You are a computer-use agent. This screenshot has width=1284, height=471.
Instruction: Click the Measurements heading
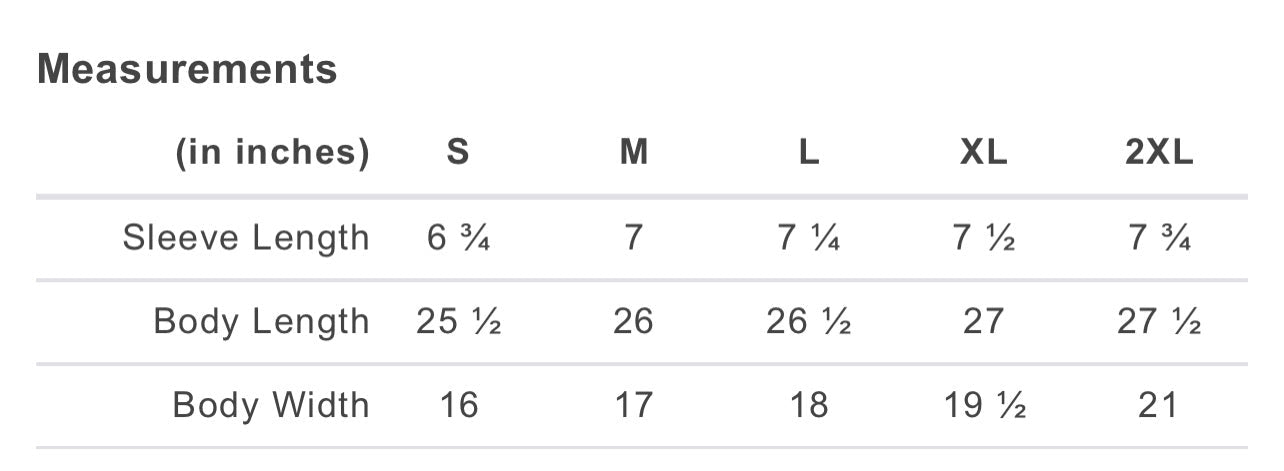click(x=187, y=70)
